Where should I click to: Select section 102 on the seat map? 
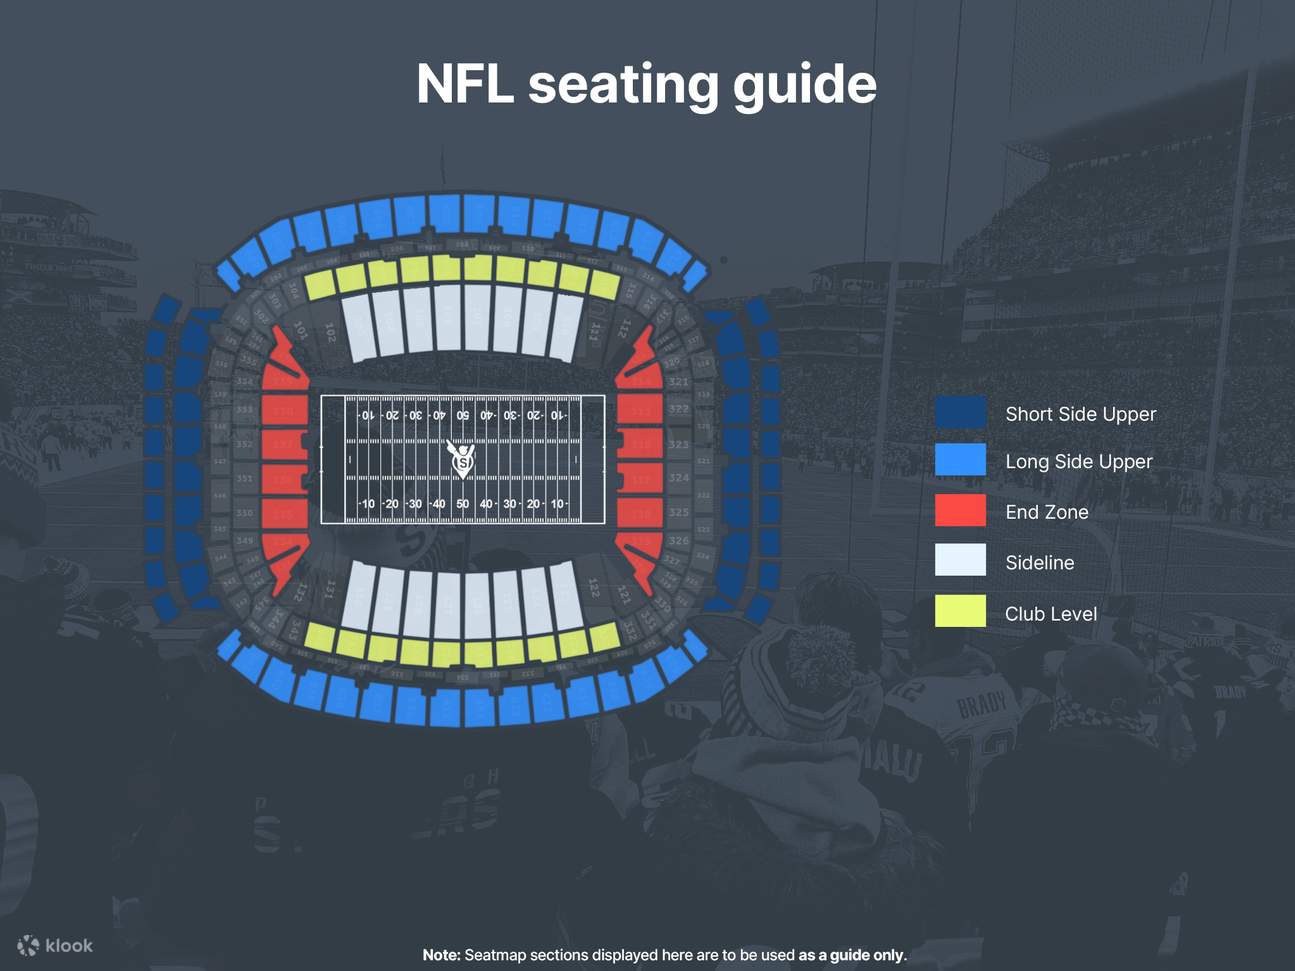[330, 332]
